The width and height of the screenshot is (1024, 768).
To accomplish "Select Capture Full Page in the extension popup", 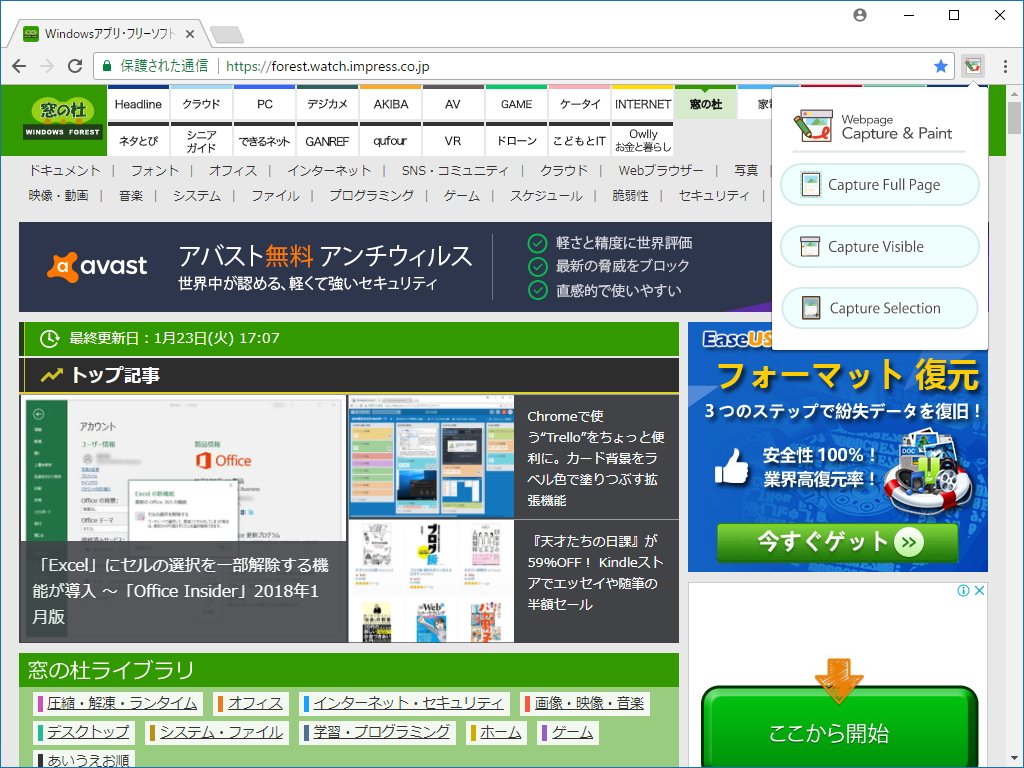I will click(x=879, y=185).
